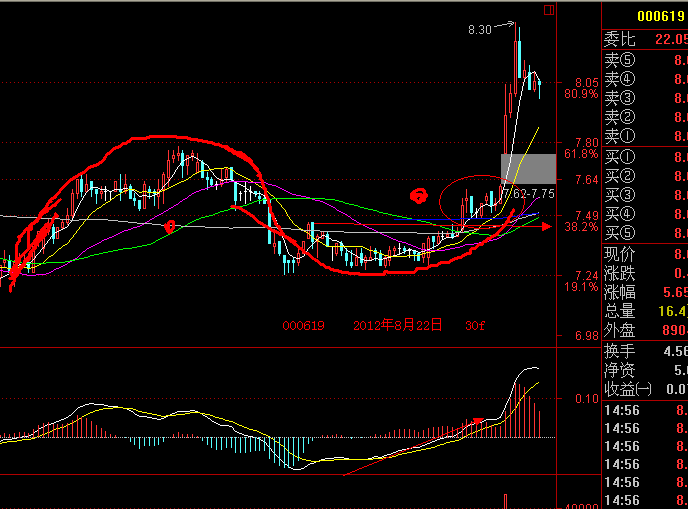Click the 8.30 peak price annotation
The height and width of the screenshot is (509, 688).
click(x=480, y=31)
